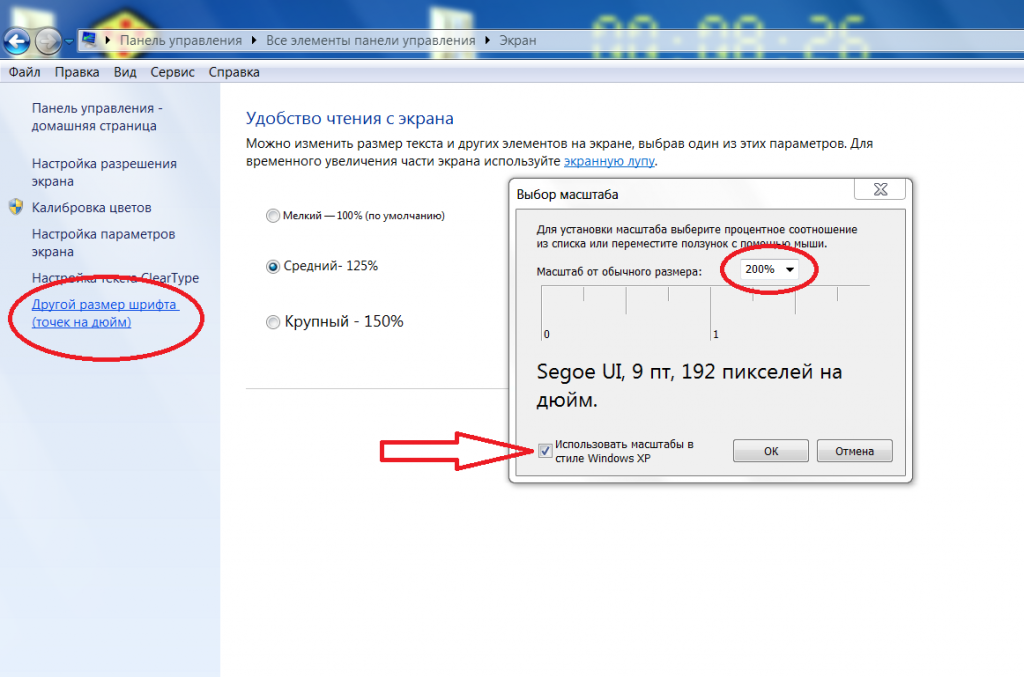Click the shield icon beside Калибровка цветов
Screen dimensions: 1024x677
tap(16, 208)
